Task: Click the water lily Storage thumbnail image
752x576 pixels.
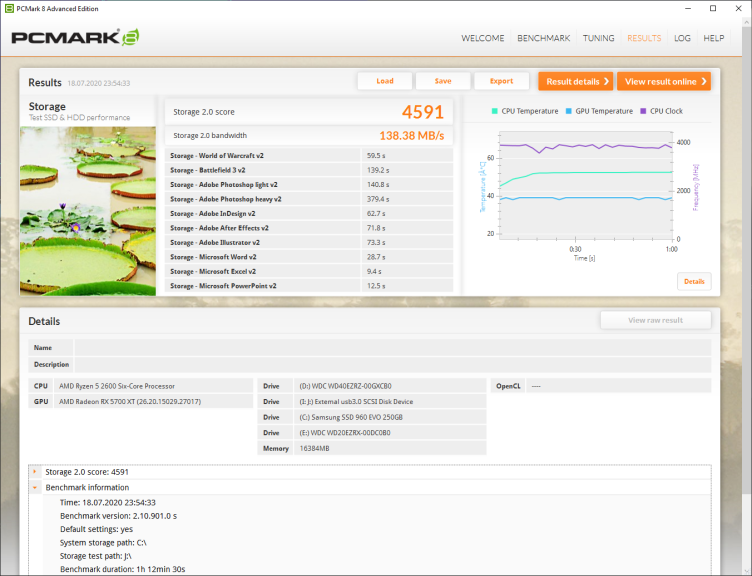Action: [x=88, y=211]
